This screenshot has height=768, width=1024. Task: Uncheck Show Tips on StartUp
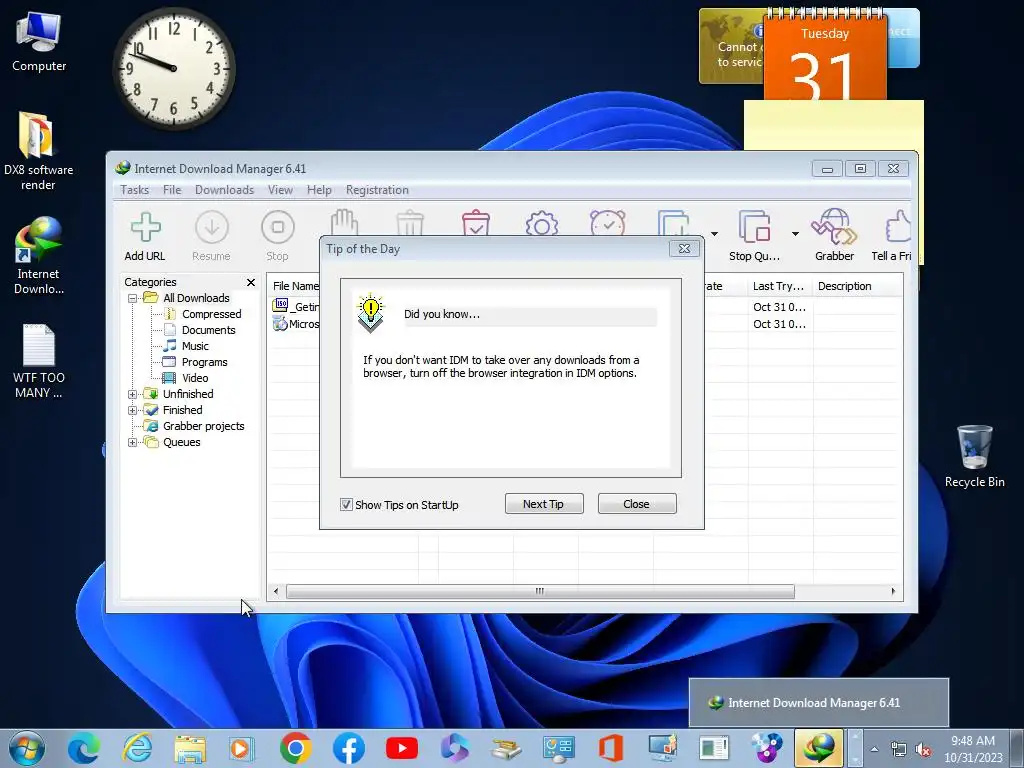click(x=346, y=504)
